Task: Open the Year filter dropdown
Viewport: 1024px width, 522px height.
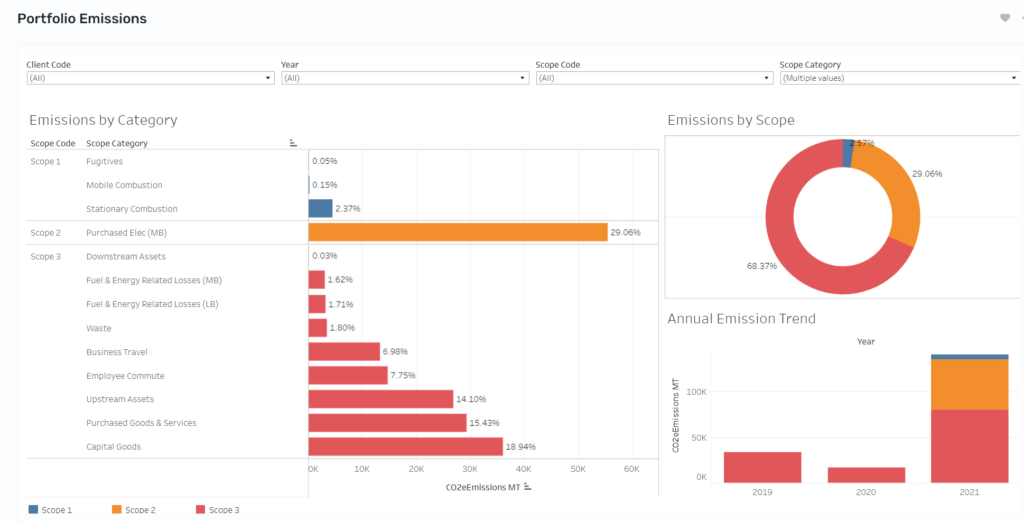Action: [x=405, y=78]
